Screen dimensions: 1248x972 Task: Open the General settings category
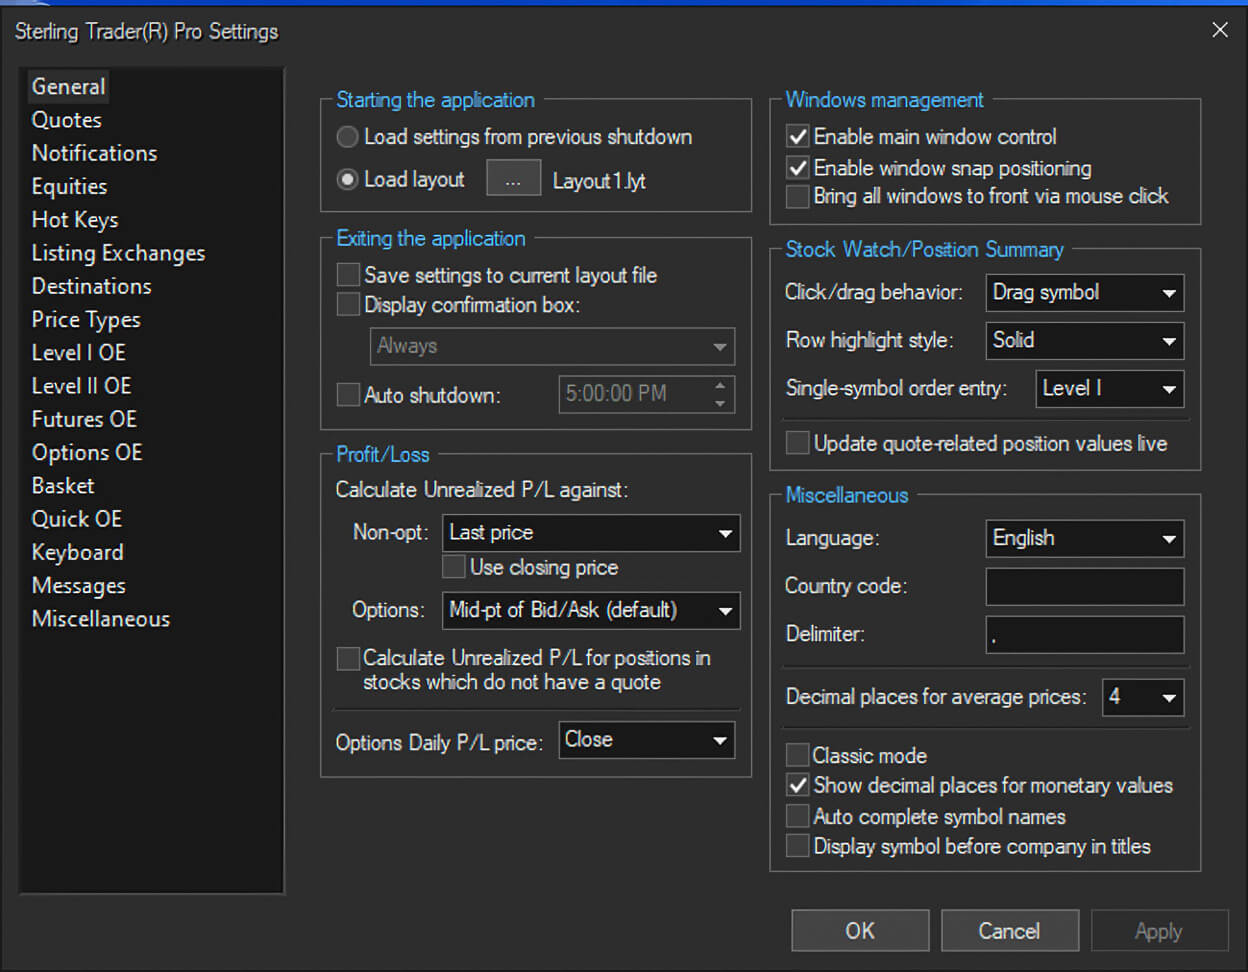point(68,87)
